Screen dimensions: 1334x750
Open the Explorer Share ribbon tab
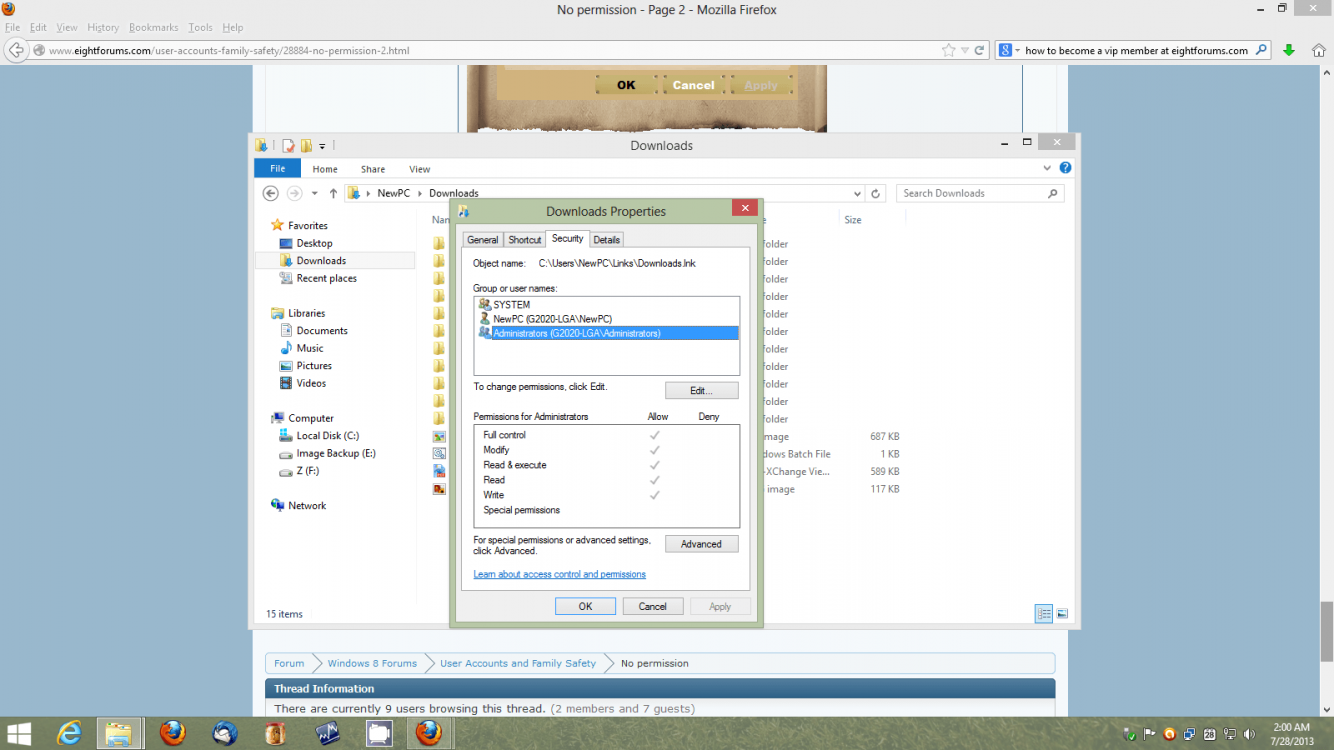pos(373,169)
